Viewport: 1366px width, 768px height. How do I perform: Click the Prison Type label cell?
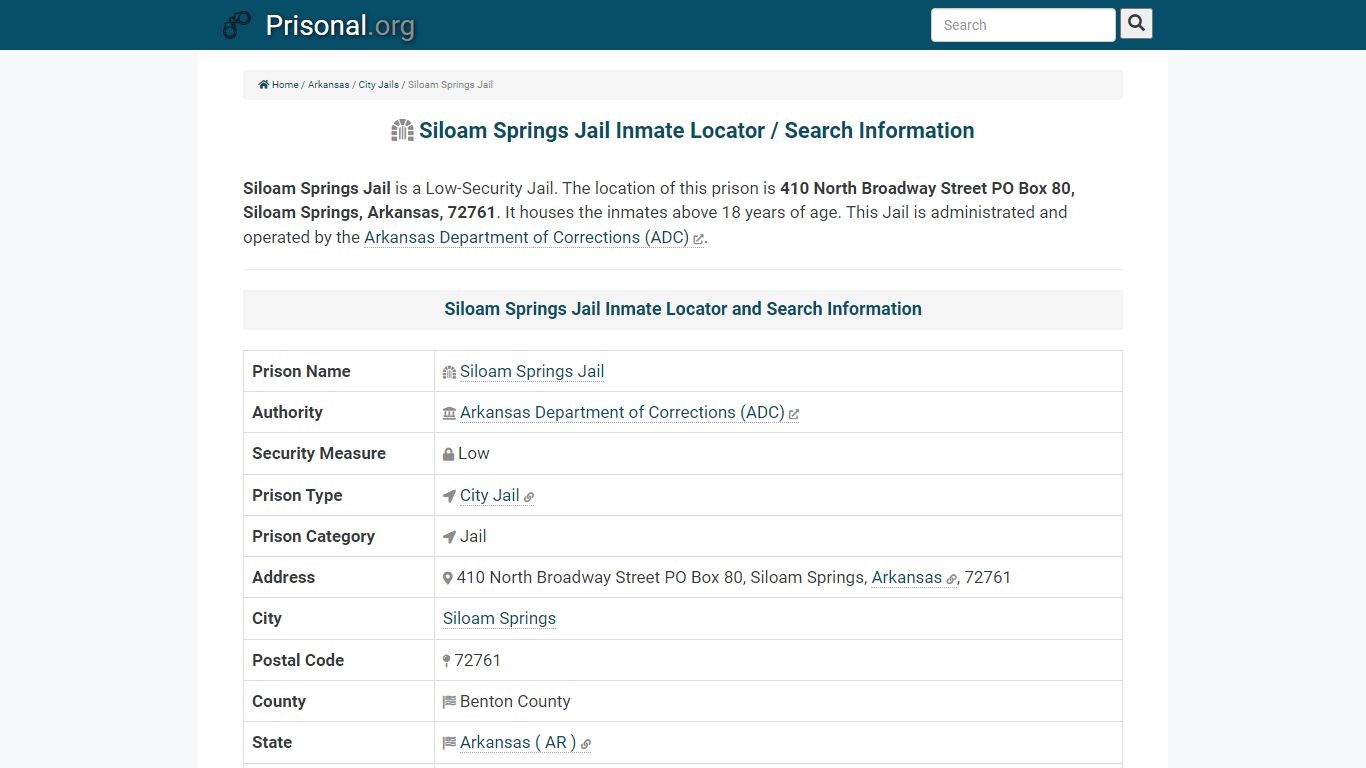point(339,495)
